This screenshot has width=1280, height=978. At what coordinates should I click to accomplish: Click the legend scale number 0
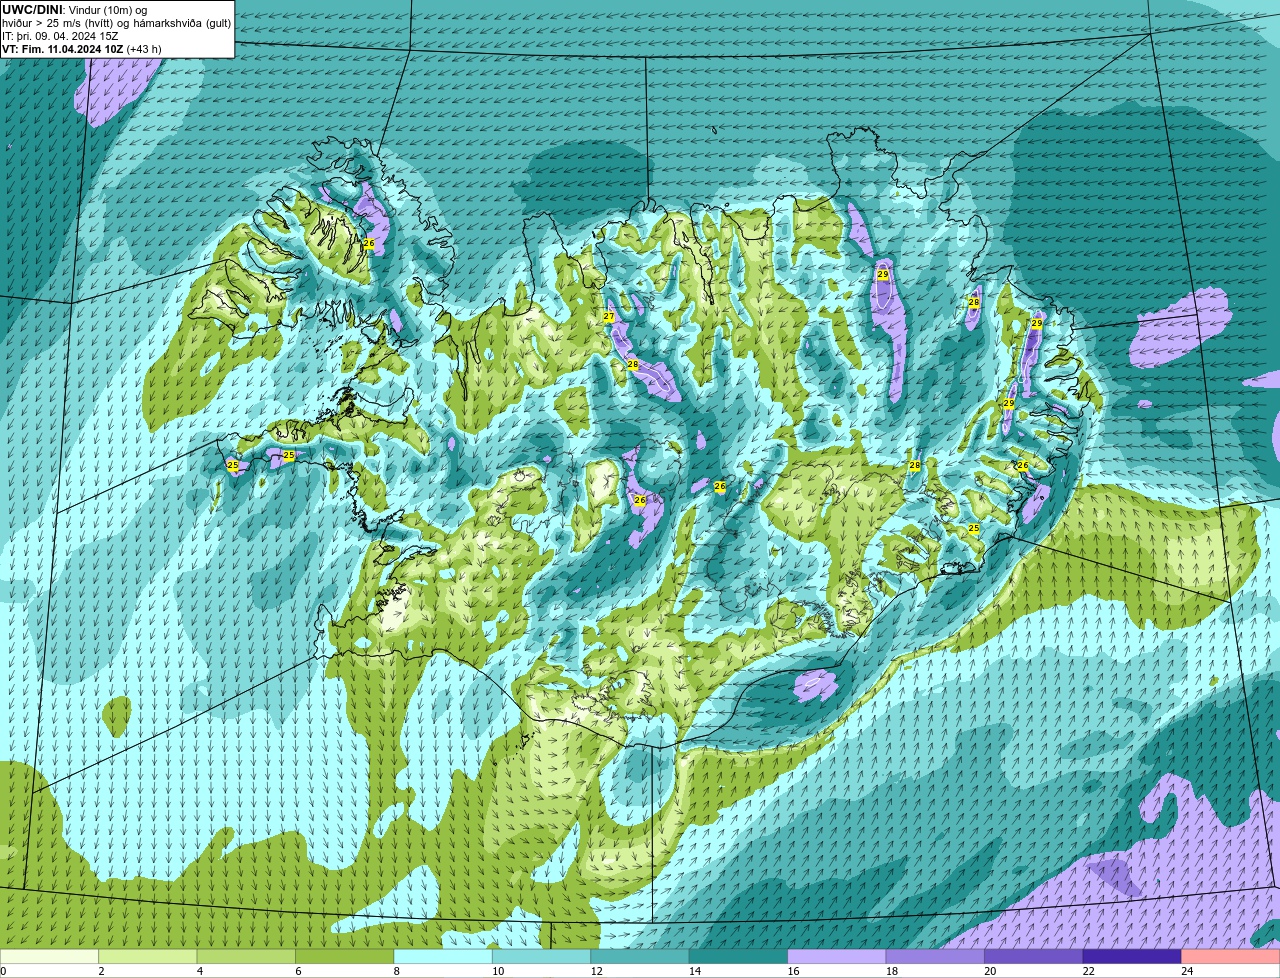(x=4, y=971)
